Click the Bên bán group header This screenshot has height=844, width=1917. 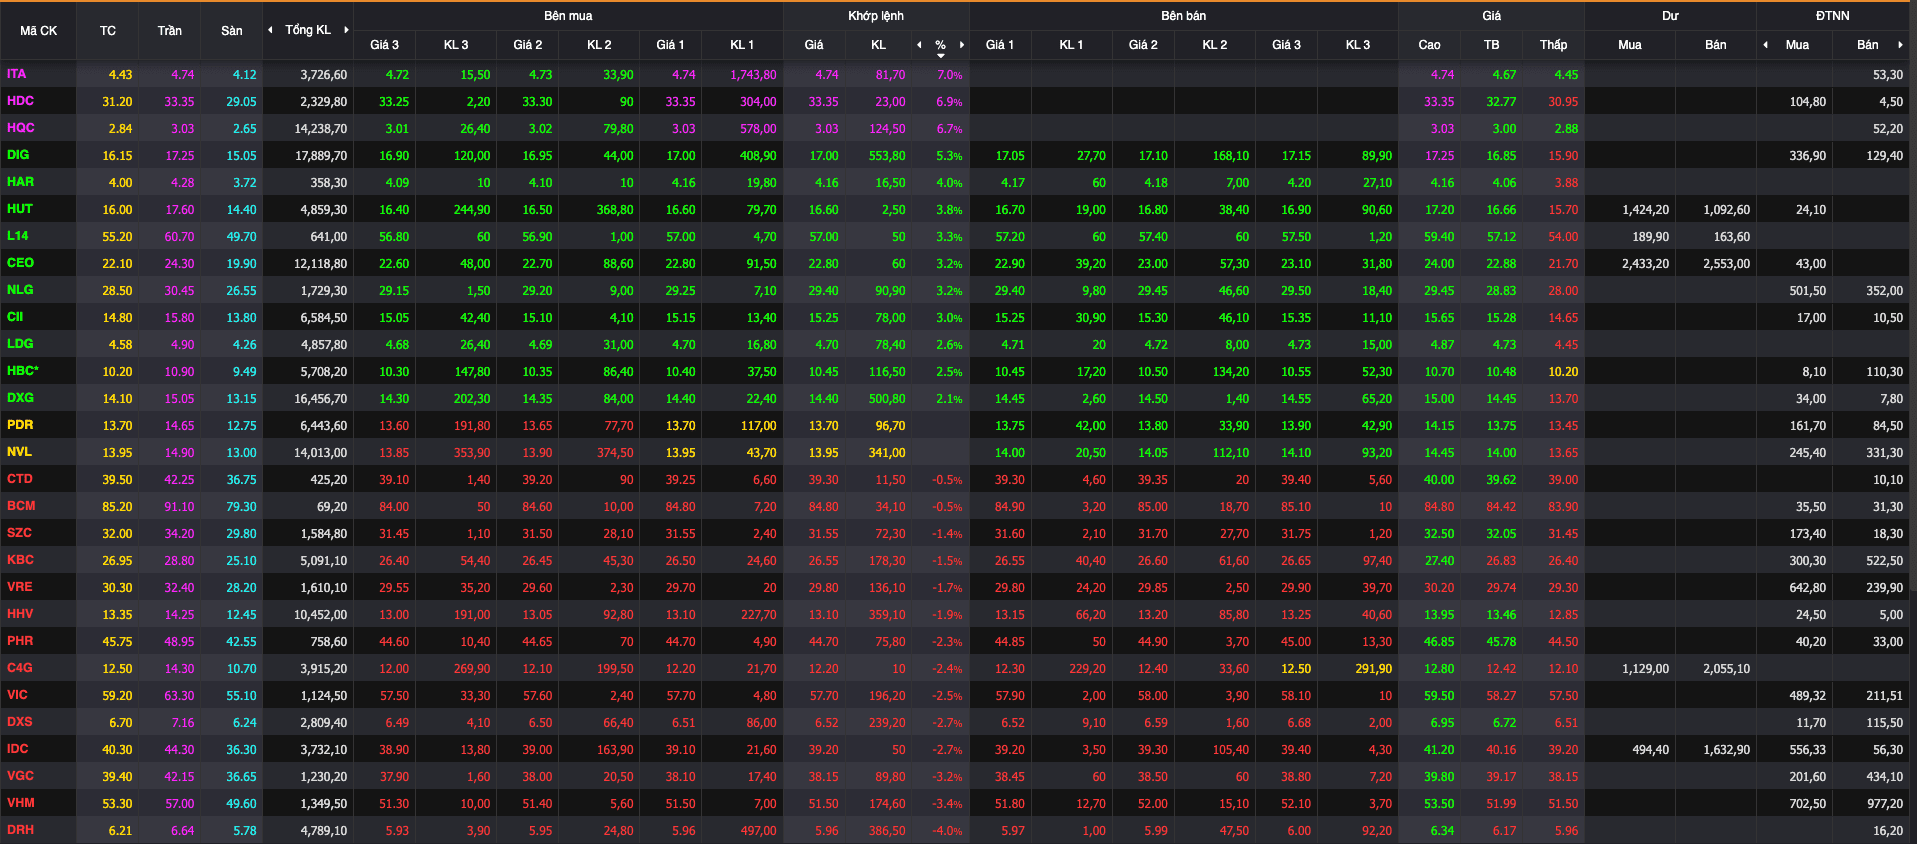tap(1184, 16)
